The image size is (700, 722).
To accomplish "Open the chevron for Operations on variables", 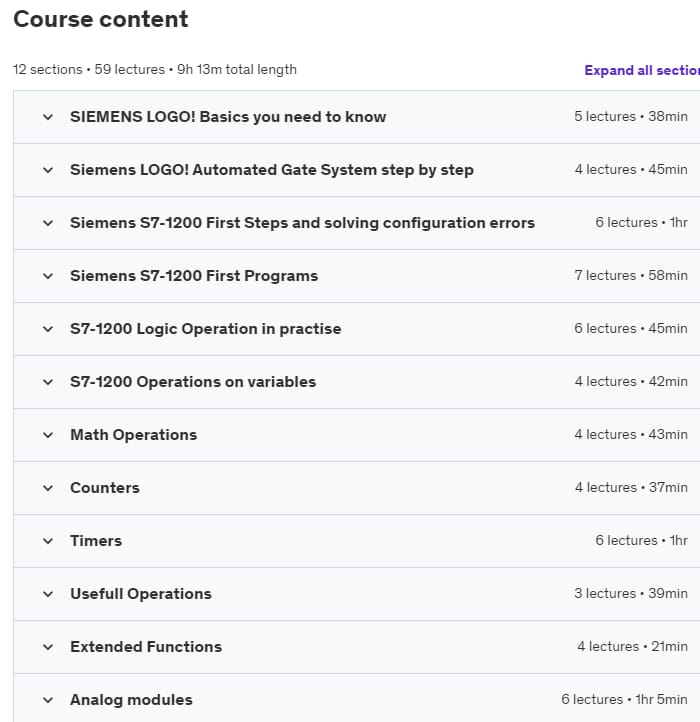I will [47, 382].
